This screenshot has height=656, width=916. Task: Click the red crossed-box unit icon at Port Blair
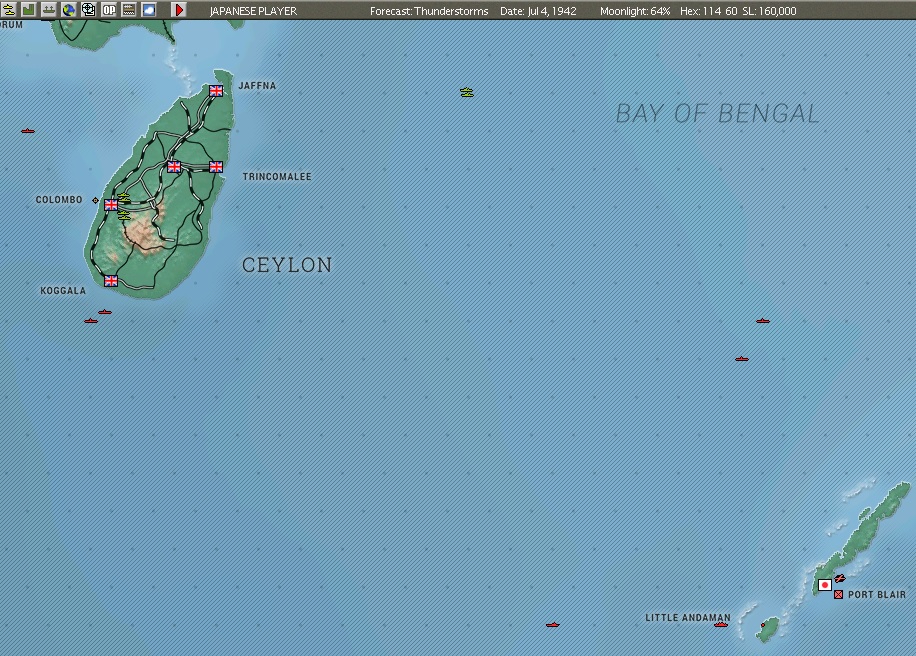[x=838, y=594]
